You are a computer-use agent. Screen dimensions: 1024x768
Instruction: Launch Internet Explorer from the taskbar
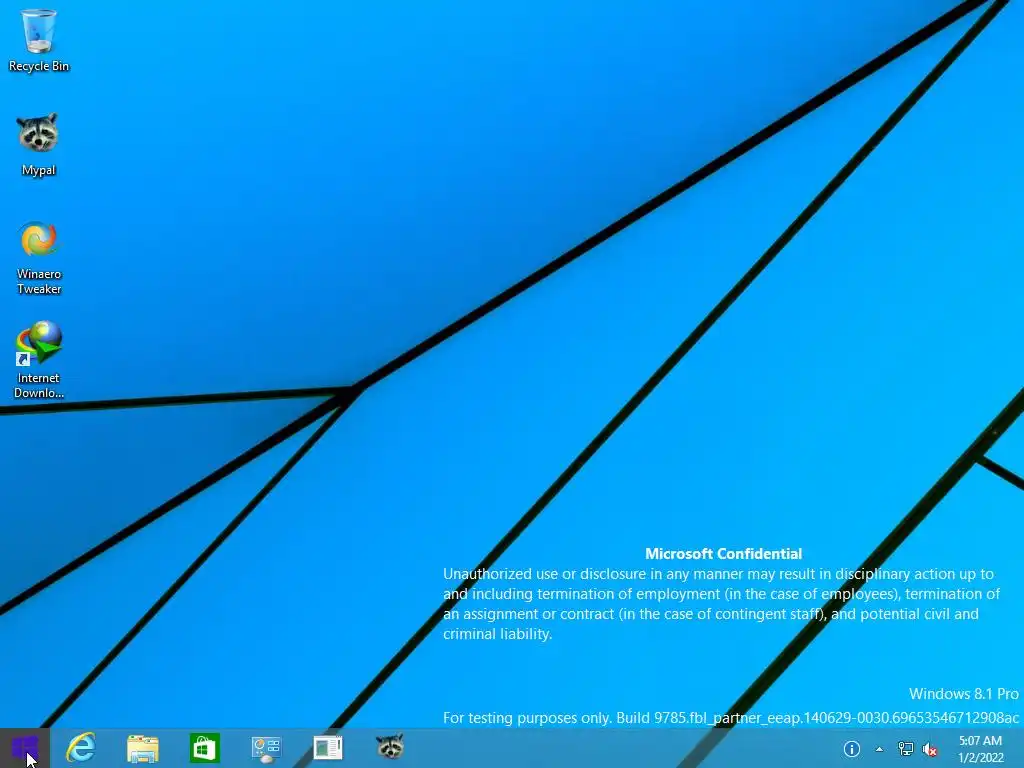click(x=80, y=748)
